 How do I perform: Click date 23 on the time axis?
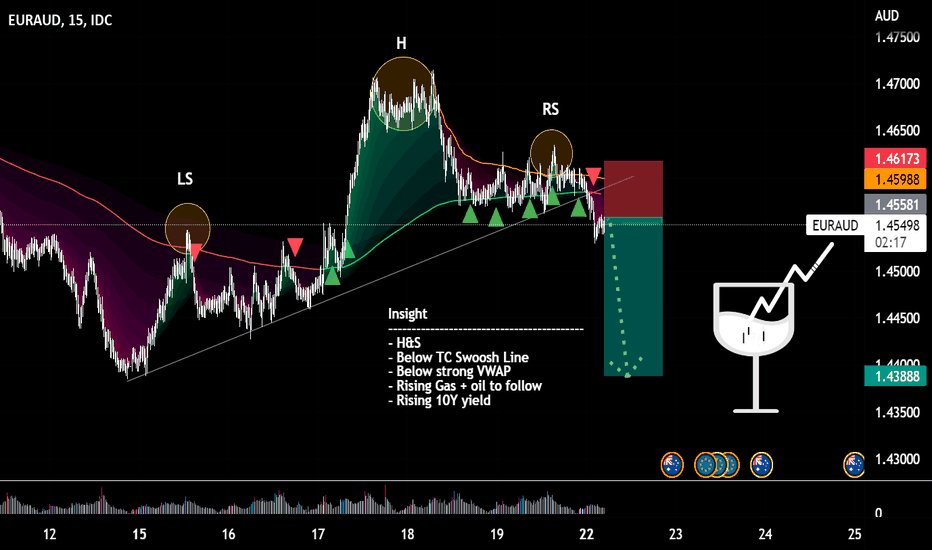(x=676, y=534)
